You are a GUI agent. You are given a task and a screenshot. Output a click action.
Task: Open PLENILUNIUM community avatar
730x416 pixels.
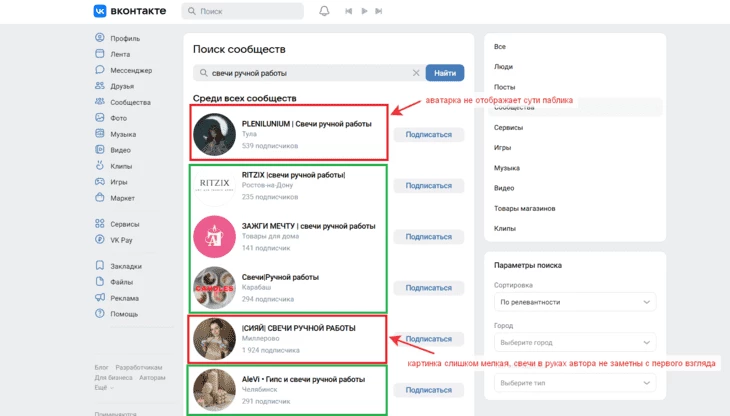214,134
